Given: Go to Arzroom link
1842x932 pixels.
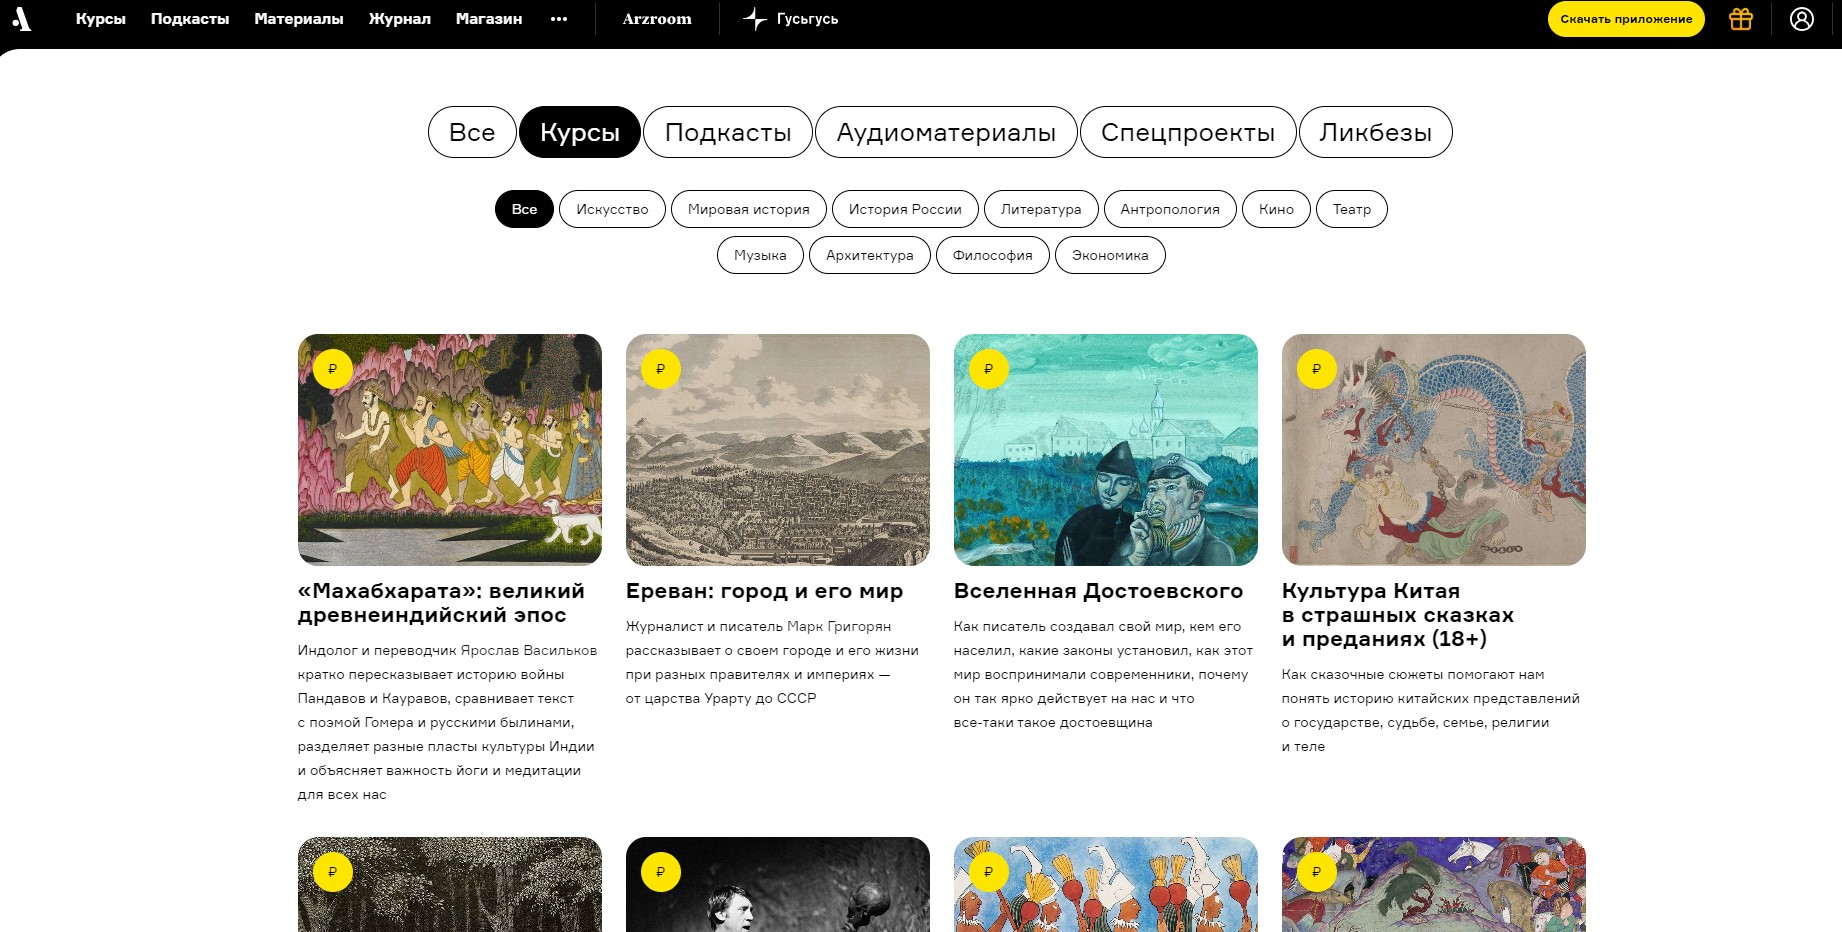Looking at the screenshot, I should 657,19.
